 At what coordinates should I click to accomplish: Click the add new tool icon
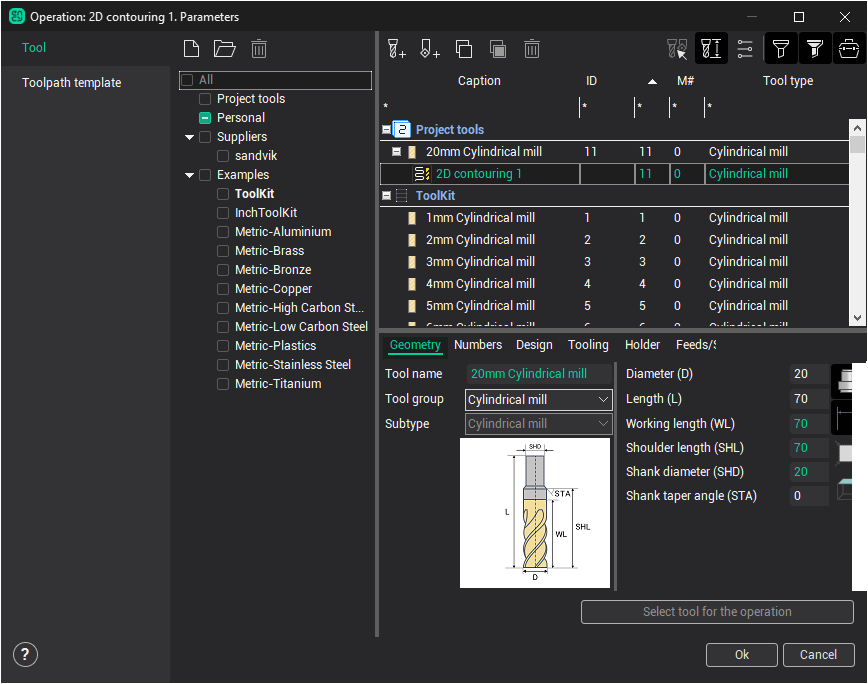coord(397,48)
